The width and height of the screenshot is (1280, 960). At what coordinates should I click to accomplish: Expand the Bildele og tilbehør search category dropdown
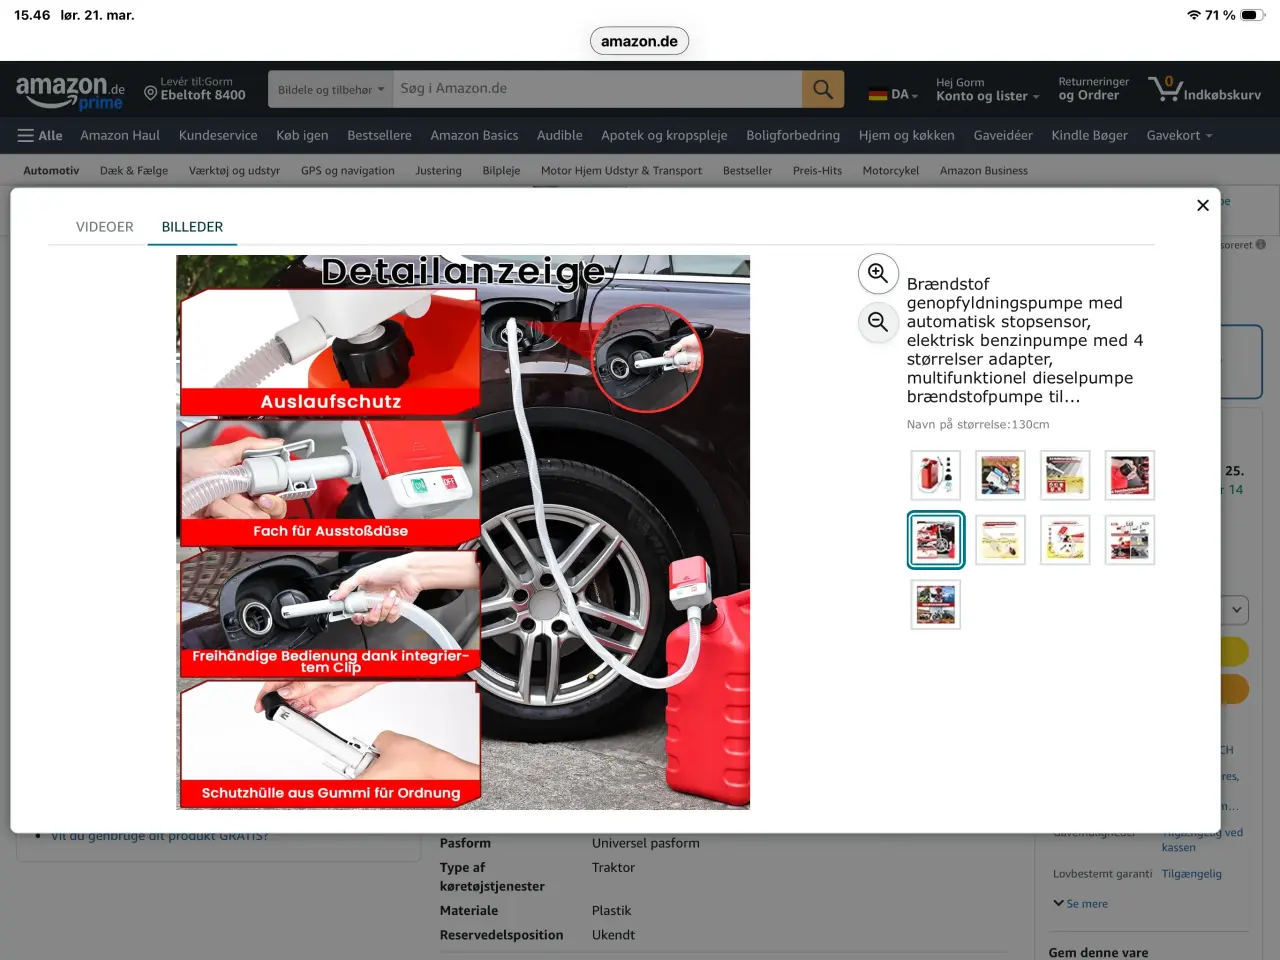click(331, 89)
